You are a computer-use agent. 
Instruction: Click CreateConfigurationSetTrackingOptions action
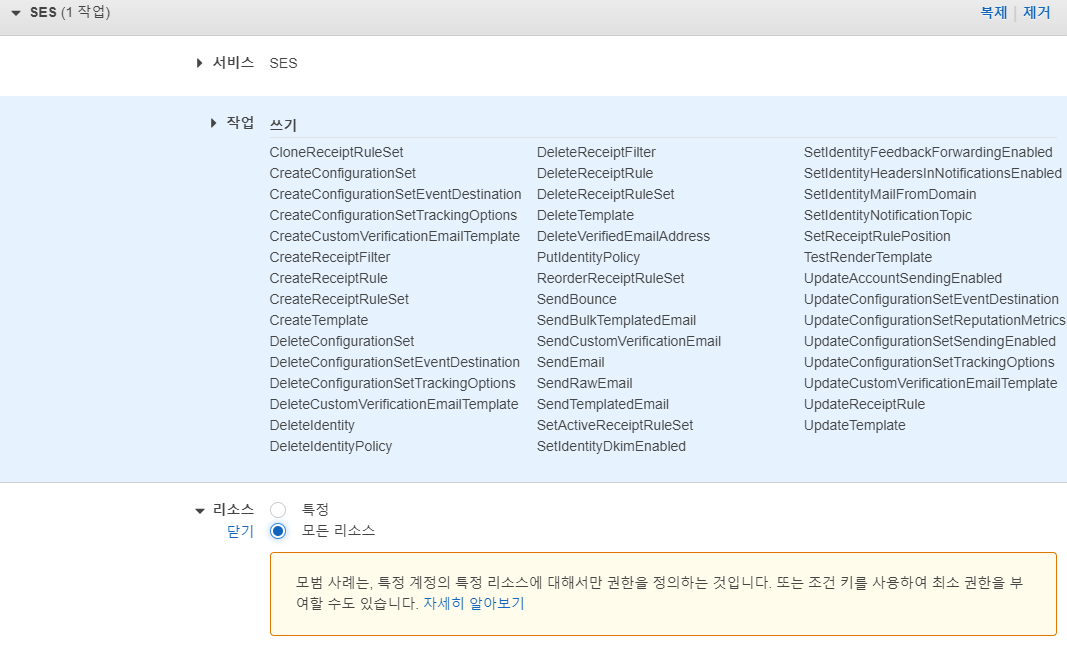tap(393, 216)
